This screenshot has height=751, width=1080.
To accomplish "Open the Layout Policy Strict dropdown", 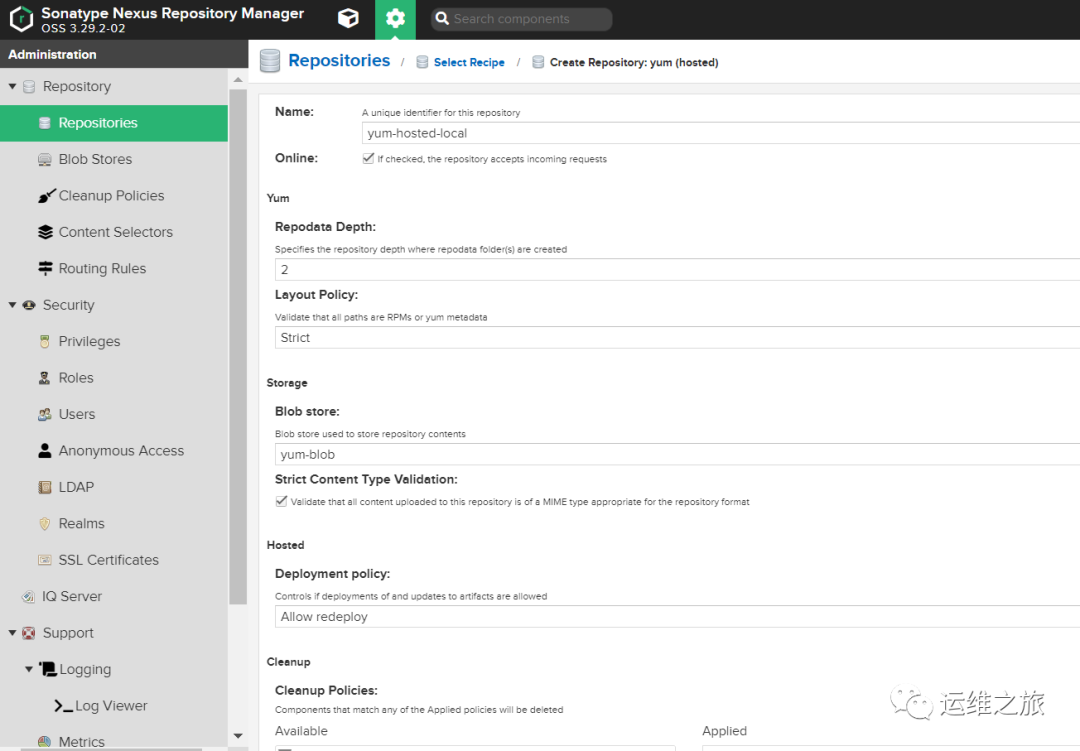I will point(677,338).
